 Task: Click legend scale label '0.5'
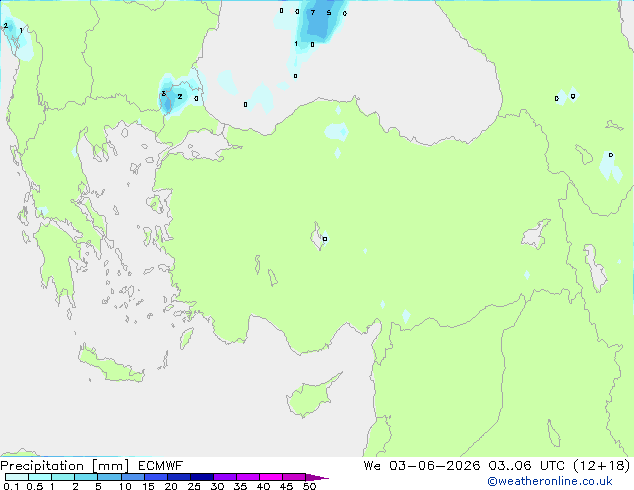point(34,486)
